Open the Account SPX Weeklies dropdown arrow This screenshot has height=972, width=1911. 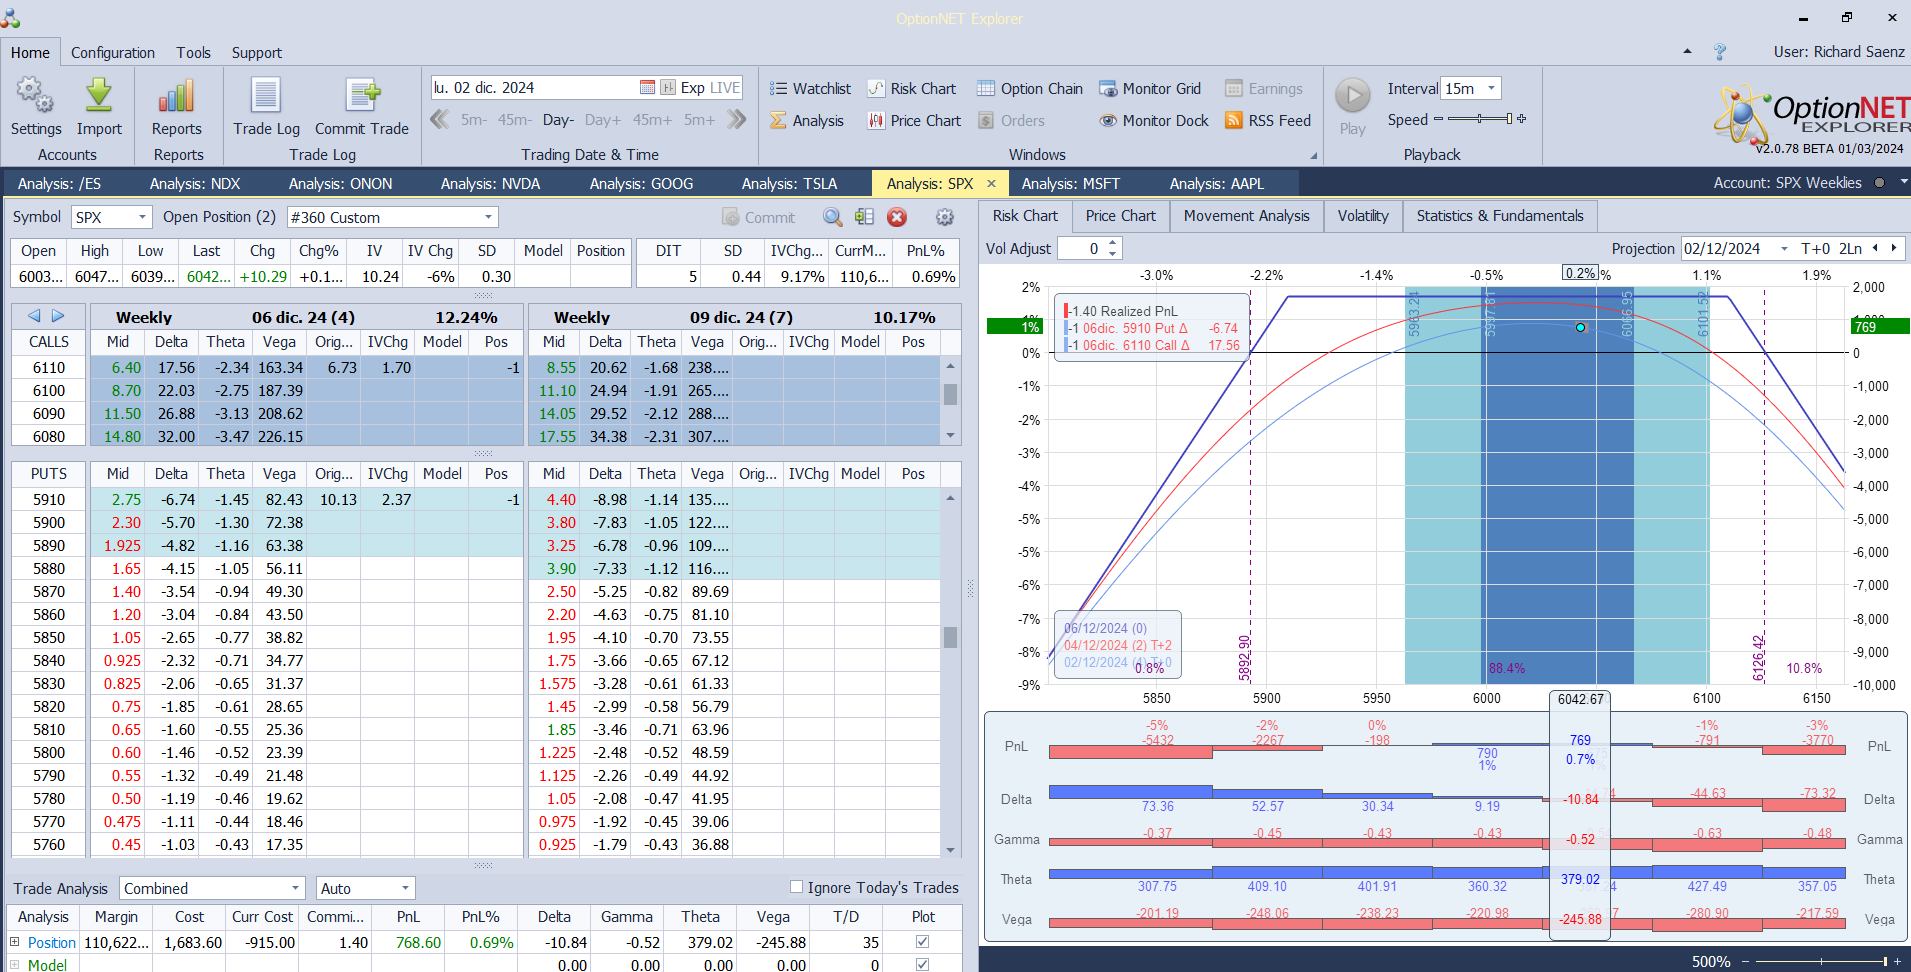pos(1903,182)
